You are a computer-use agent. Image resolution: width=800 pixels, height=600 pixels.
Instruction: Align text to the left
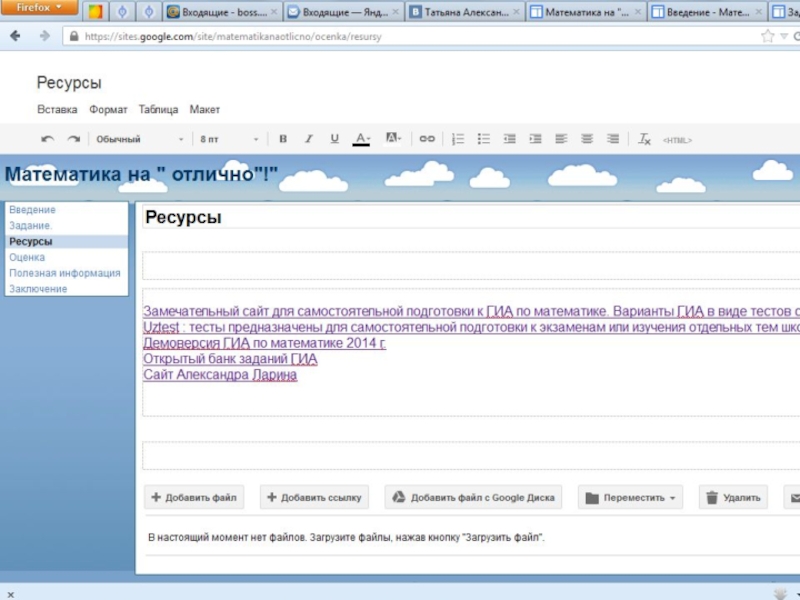click(x=561, y=139)
